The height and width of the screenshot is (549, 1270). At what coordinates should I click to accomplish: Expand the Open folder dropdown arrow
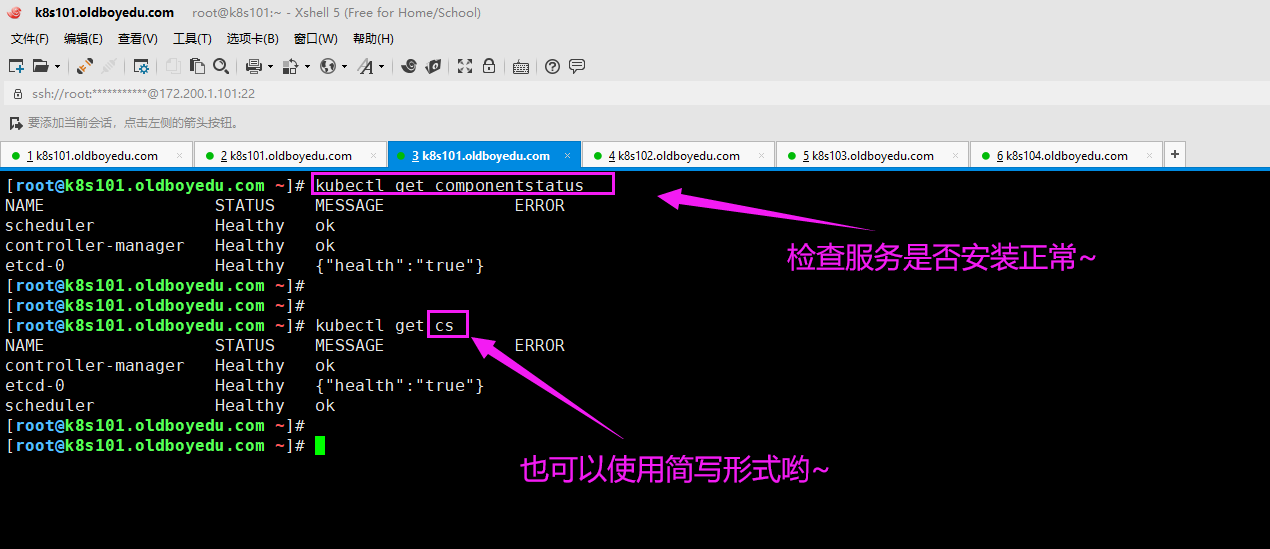click(57, 67)
